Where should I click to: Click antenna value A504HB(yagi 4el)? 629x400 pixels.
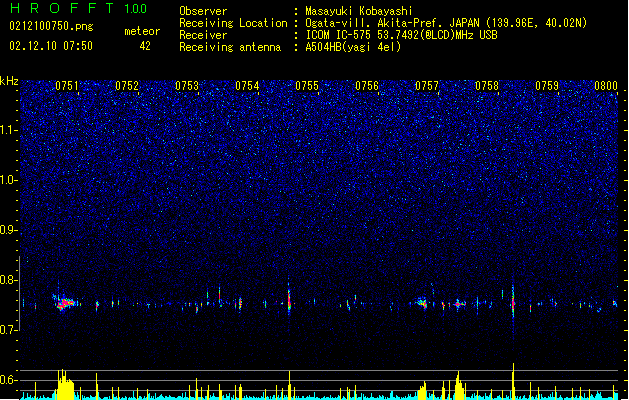[353, 47]
